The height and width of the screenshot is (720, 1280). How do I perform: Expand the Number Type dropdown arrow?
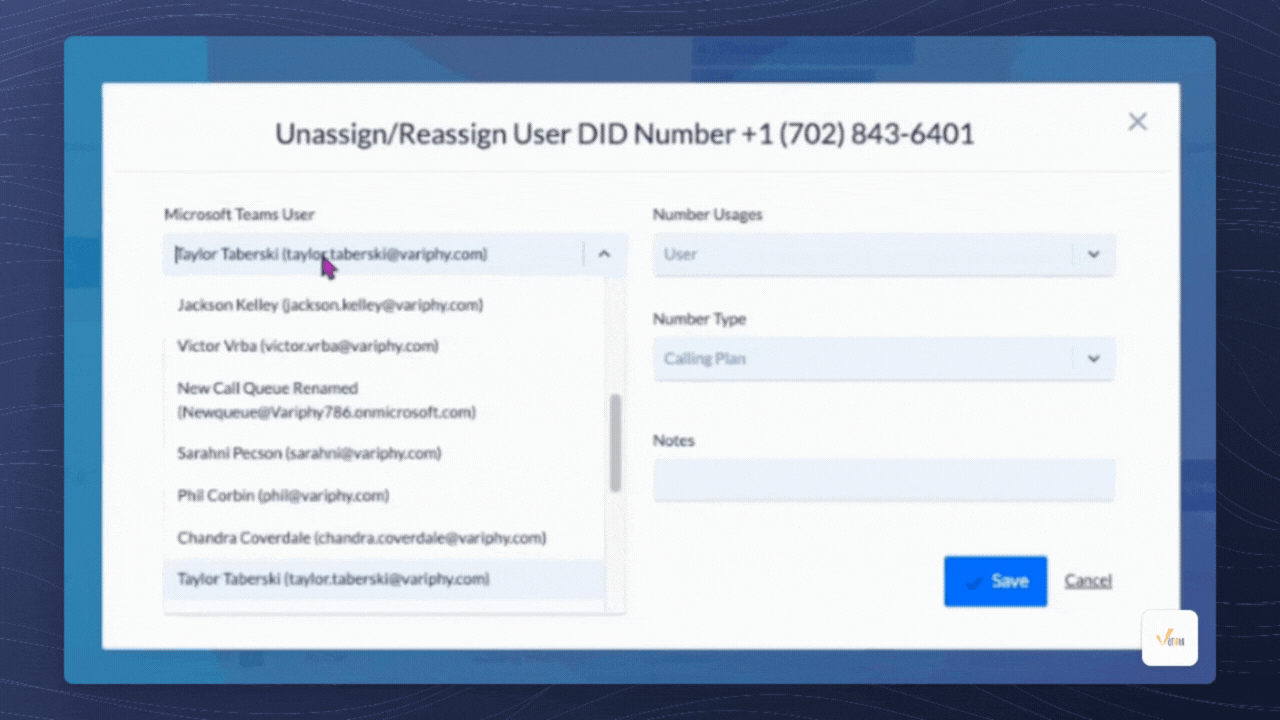click(x=1093, y=359)
